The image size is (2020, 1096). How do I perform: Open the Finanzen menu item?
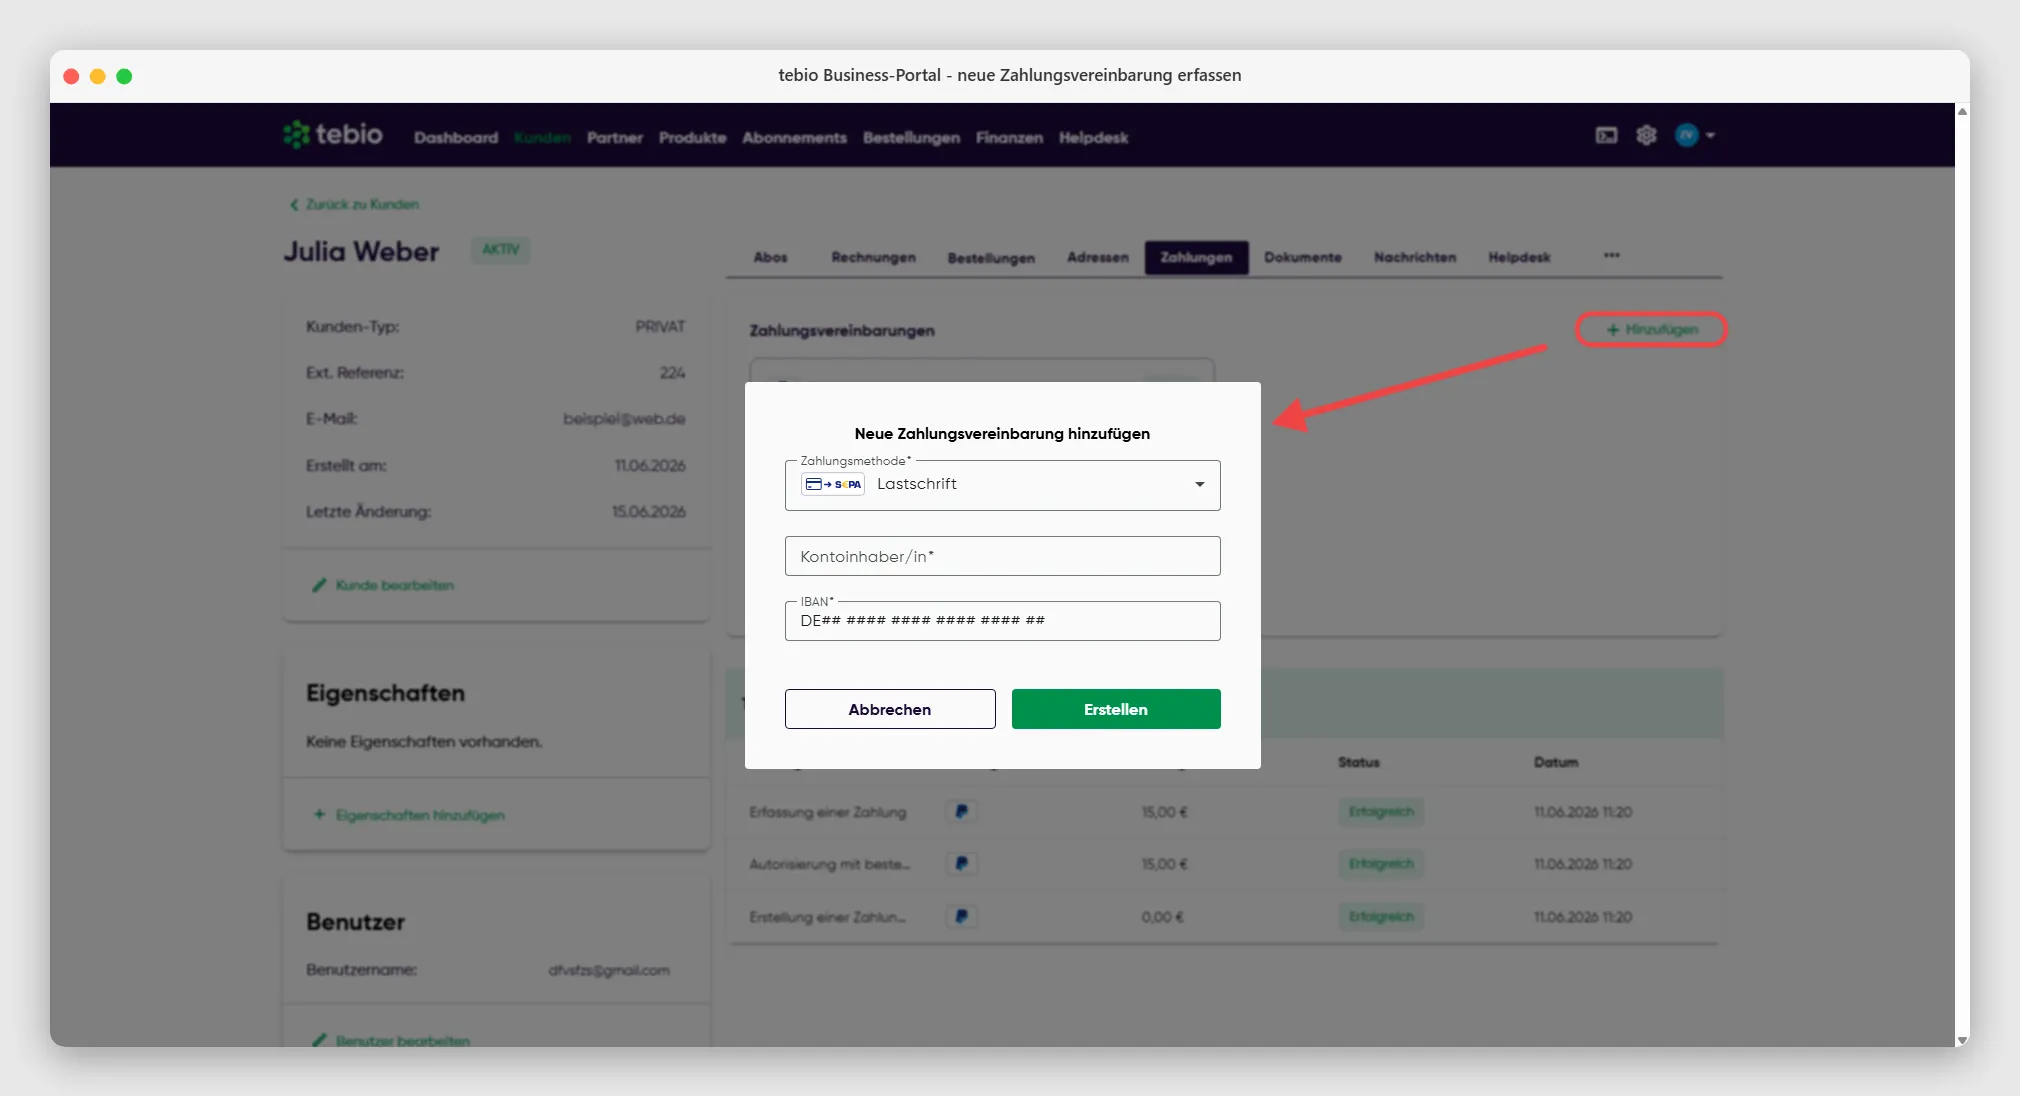(x=1009, y=137)
